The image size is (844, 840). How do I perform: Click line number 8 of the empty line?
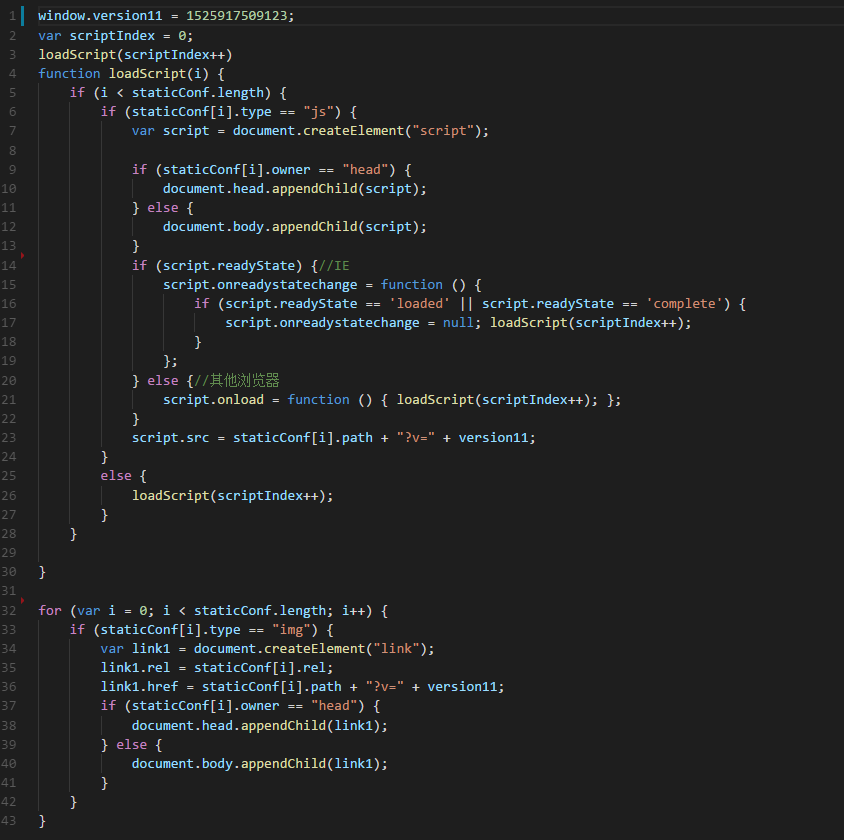pyautogui.click(x=12, y=151)
